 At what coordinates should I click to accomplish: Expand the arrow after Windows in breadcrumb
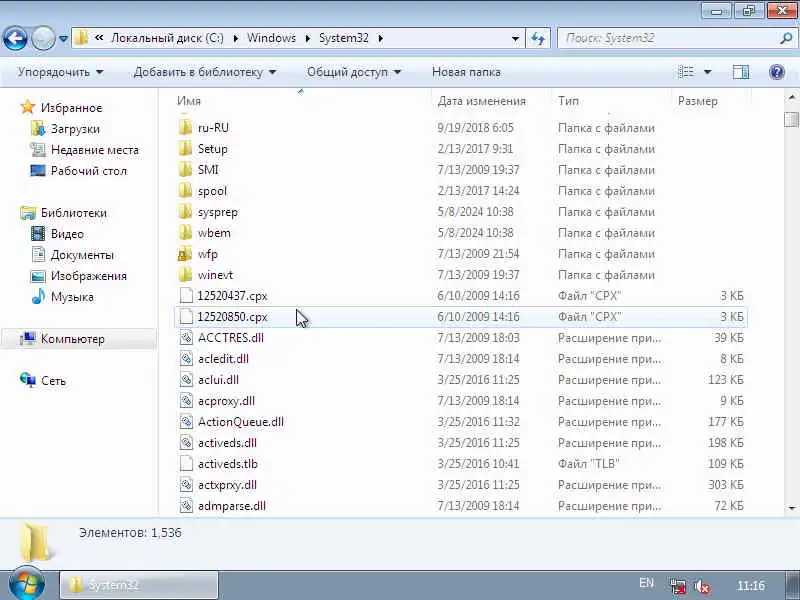(x=308, y=38)
